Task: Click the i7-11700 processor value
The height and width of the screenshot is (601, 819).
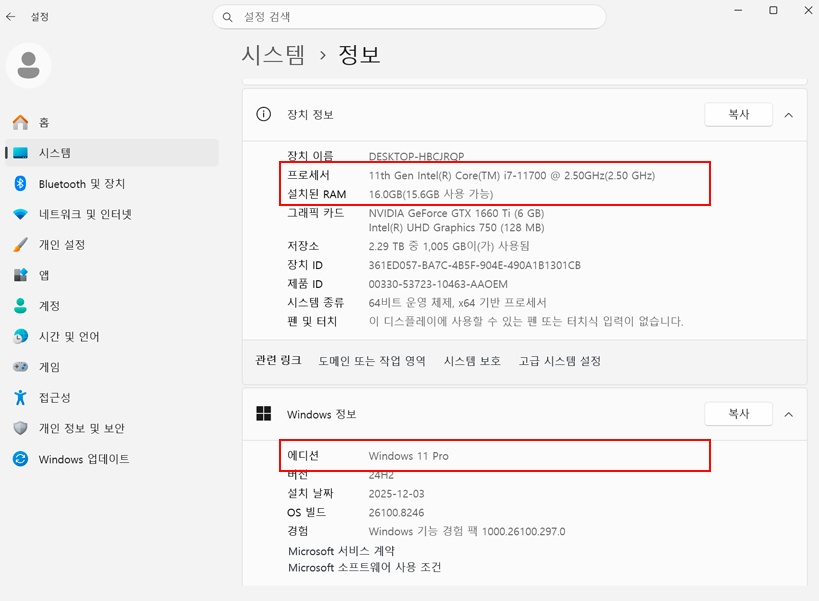Action: click(x=511, y=175)
